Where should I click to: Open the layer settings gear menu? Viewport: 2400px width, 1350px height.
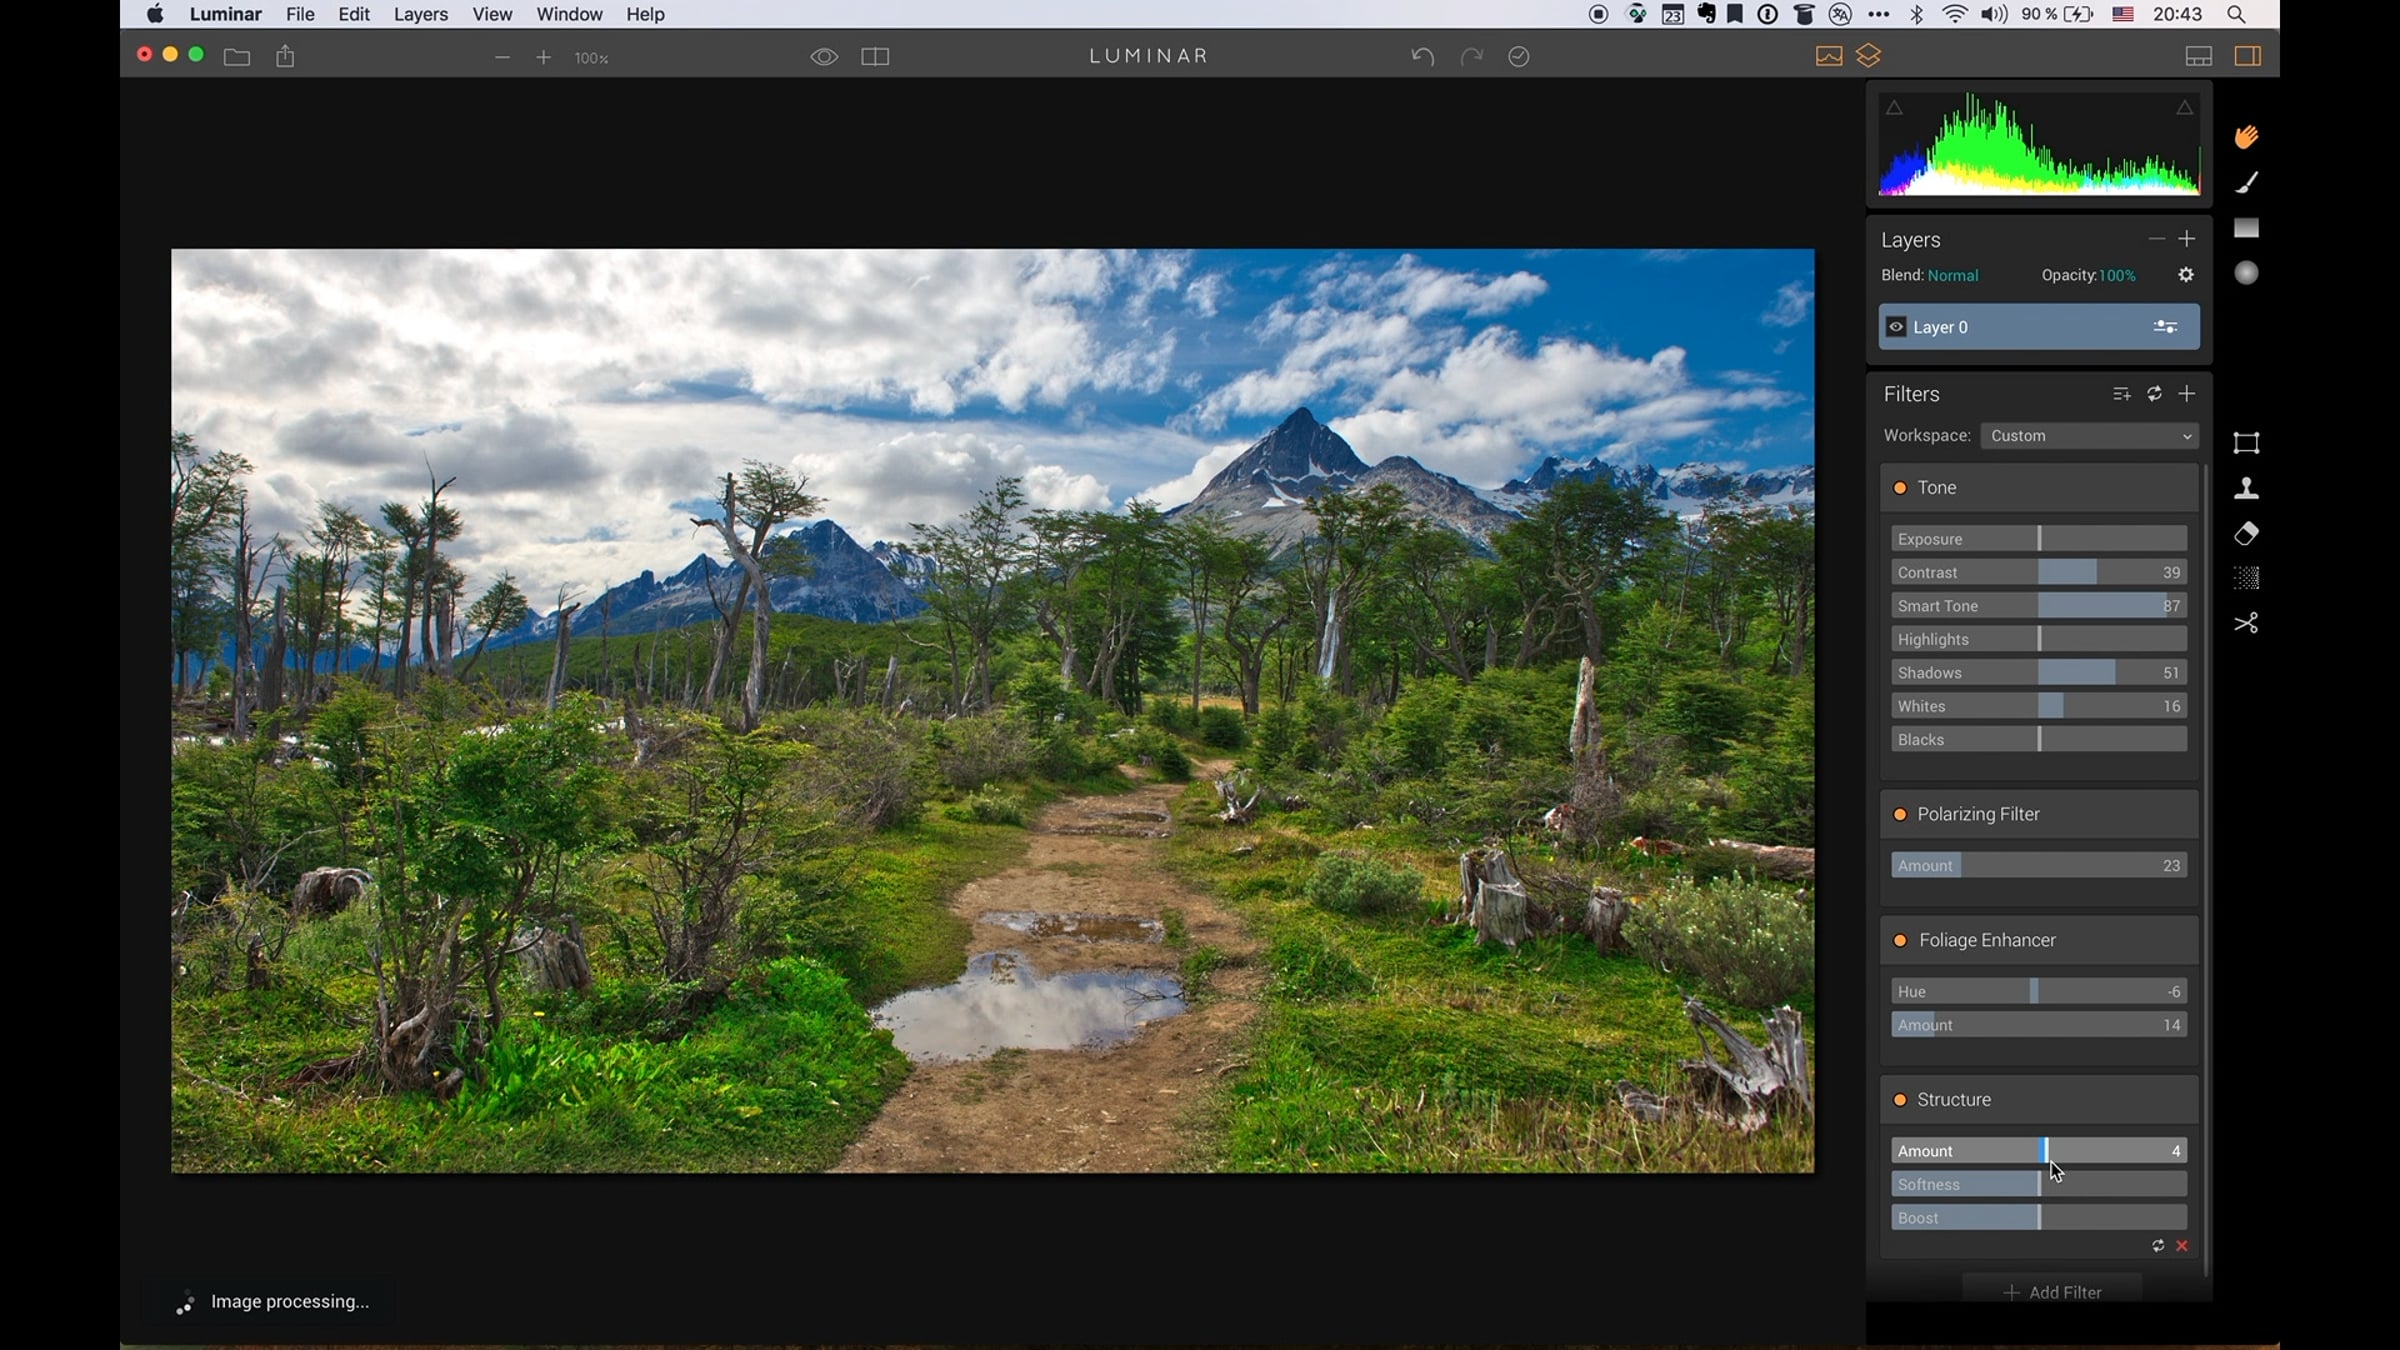click(x=2186, y=275)
